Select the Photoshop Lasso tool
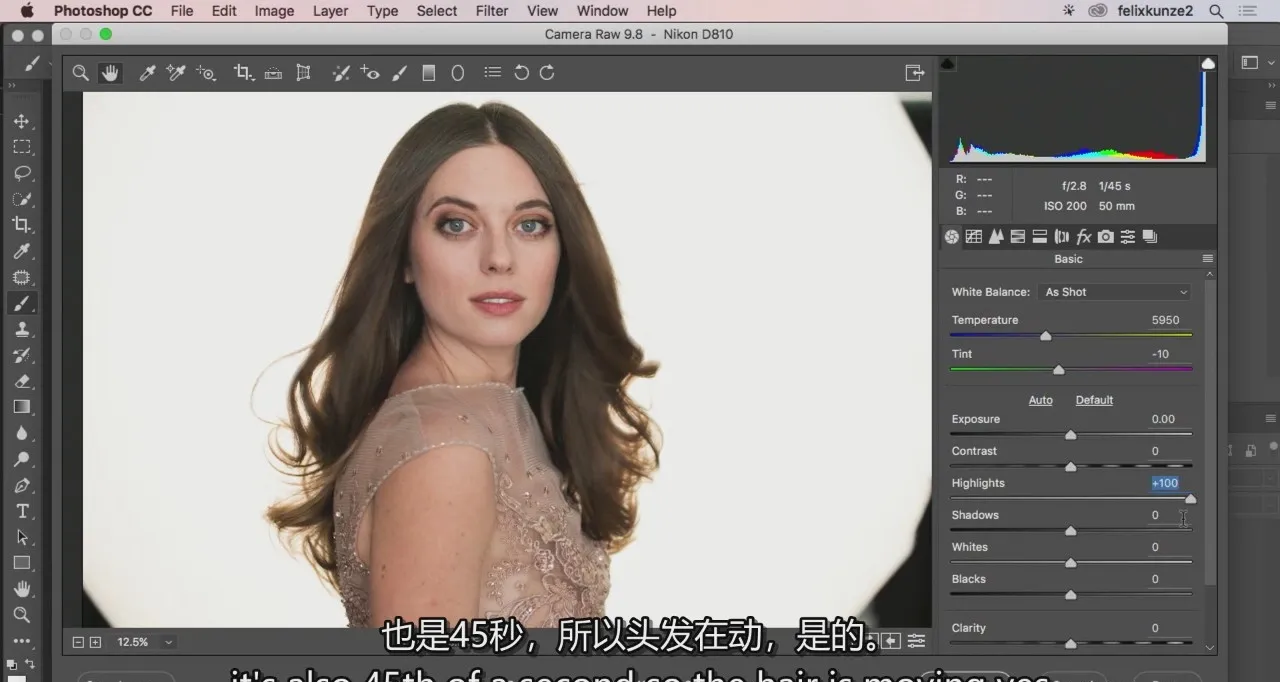 pyautogui.click(x=21, y=173)
